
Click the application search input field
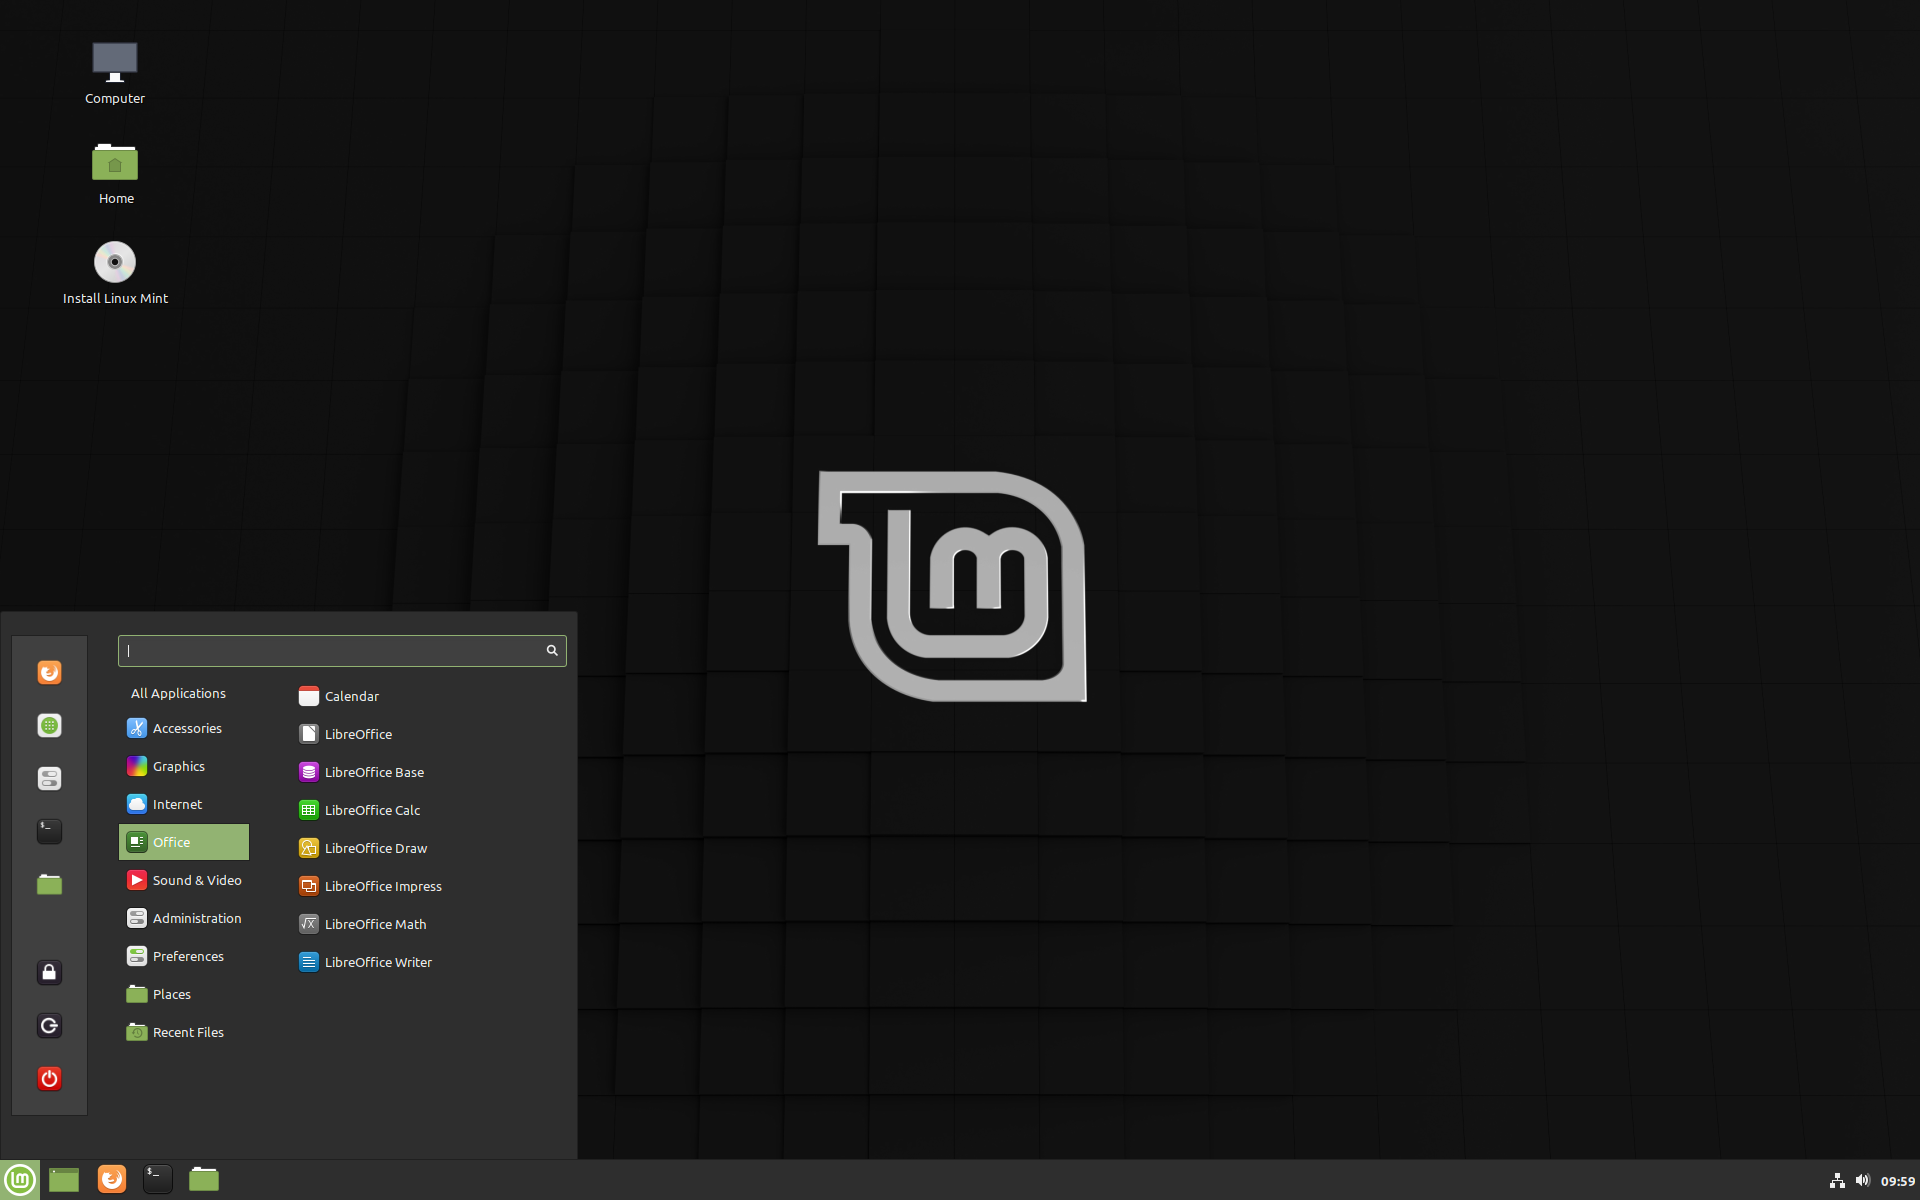341,650
